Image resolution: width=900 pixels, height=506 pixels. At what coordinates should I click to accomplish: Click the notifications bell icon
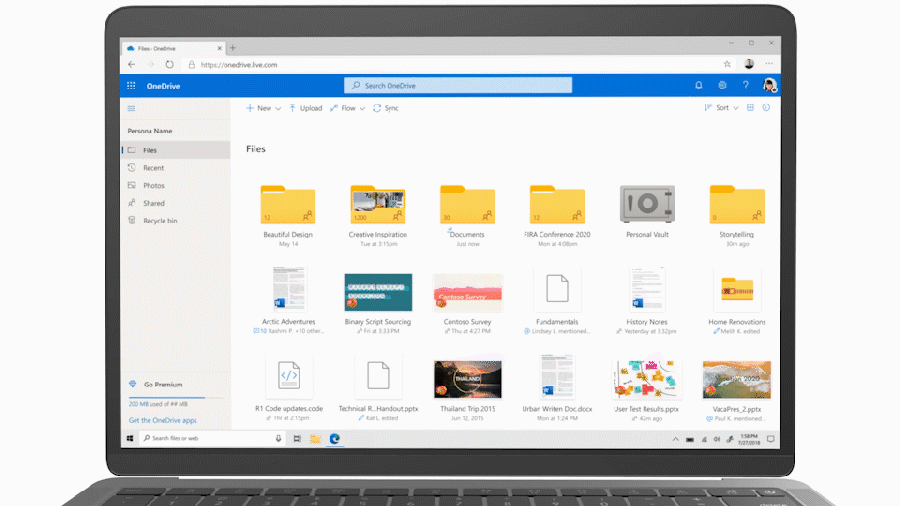pyautogui.click(x=698, y=86)
